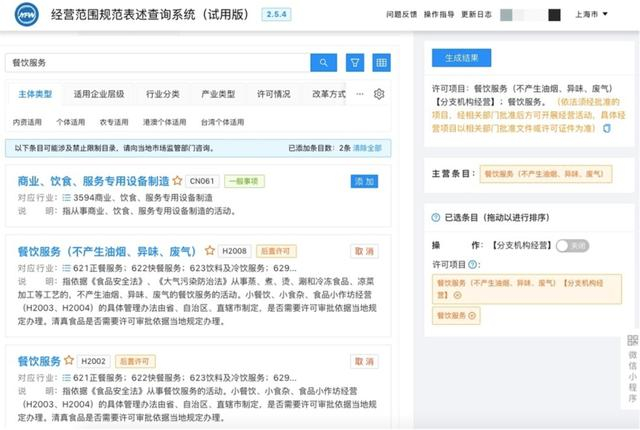Select the 行业分类 tab
Viewport: 640px width, 430px height.
coord(163,94)
